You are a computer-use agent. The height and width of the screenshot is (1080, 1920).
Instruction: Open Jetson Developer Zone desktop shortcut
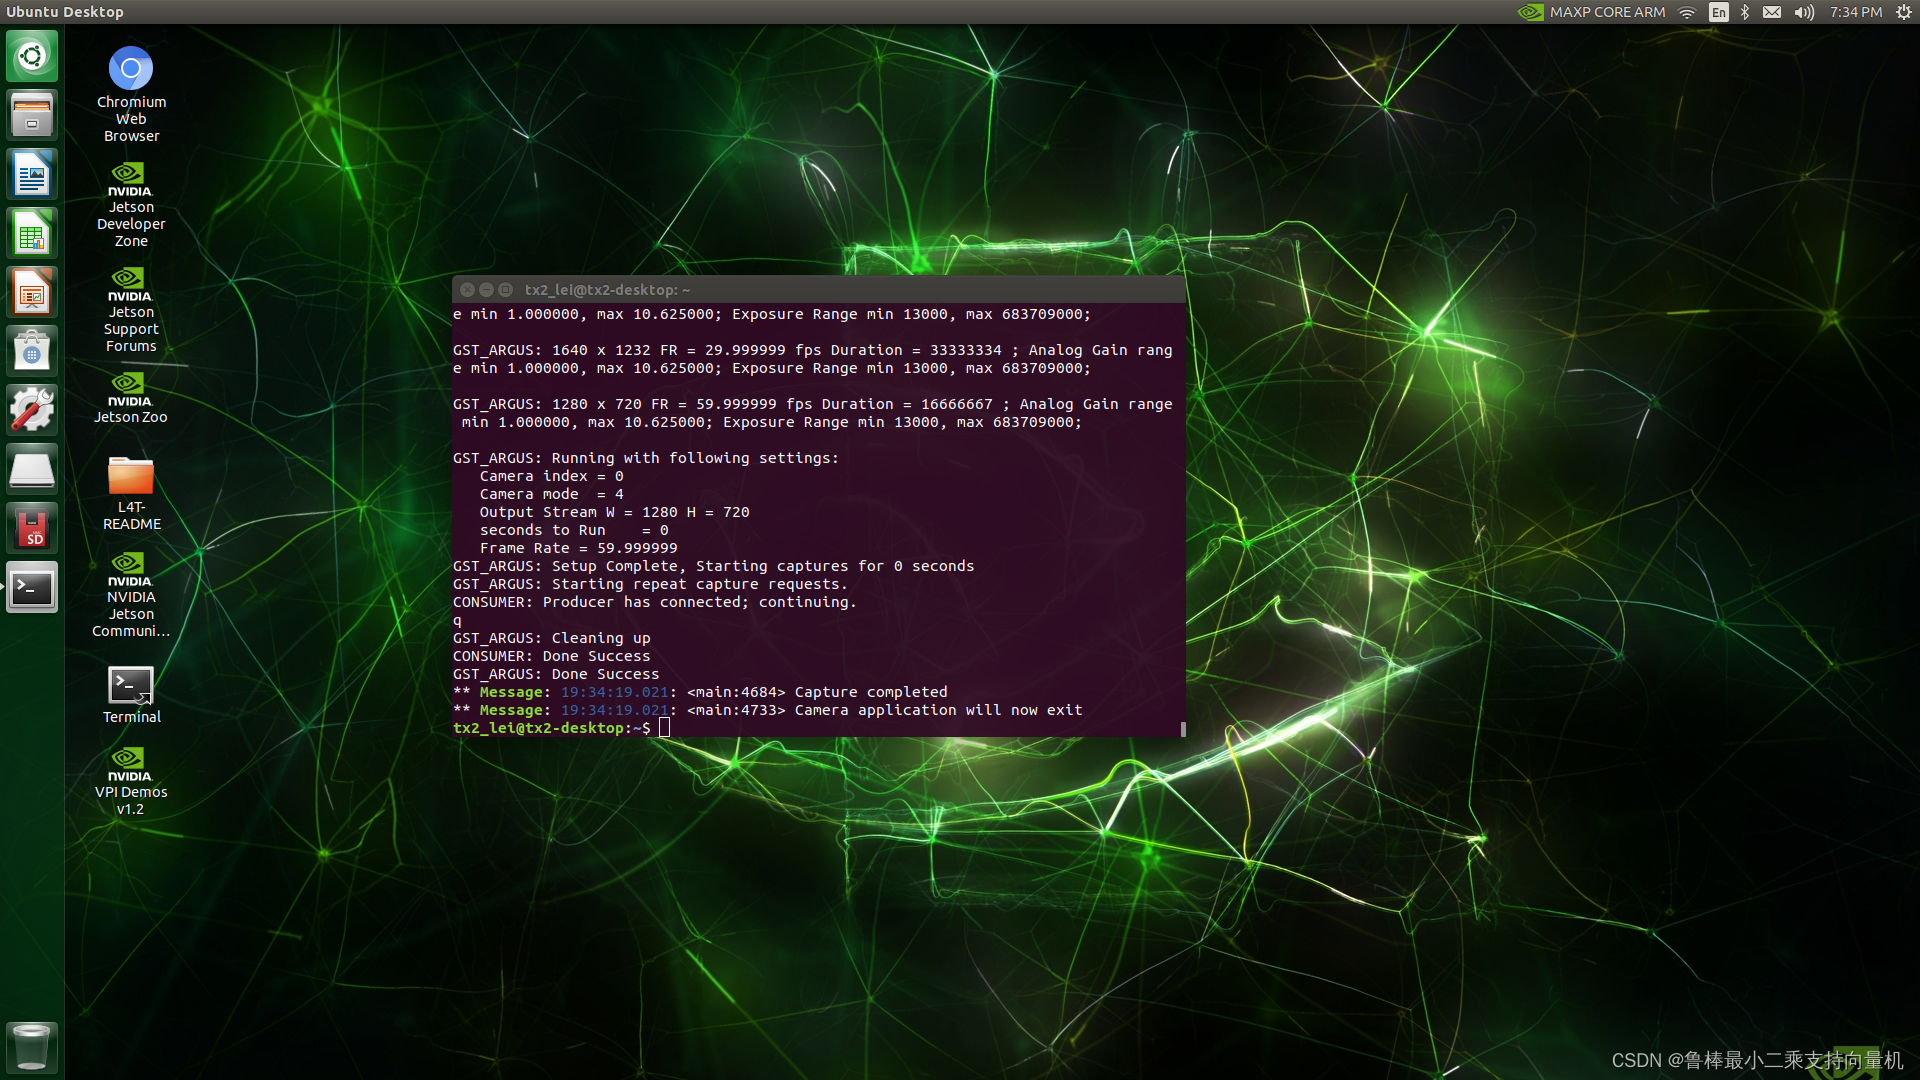pyautogui.click(x=131, y=205)
